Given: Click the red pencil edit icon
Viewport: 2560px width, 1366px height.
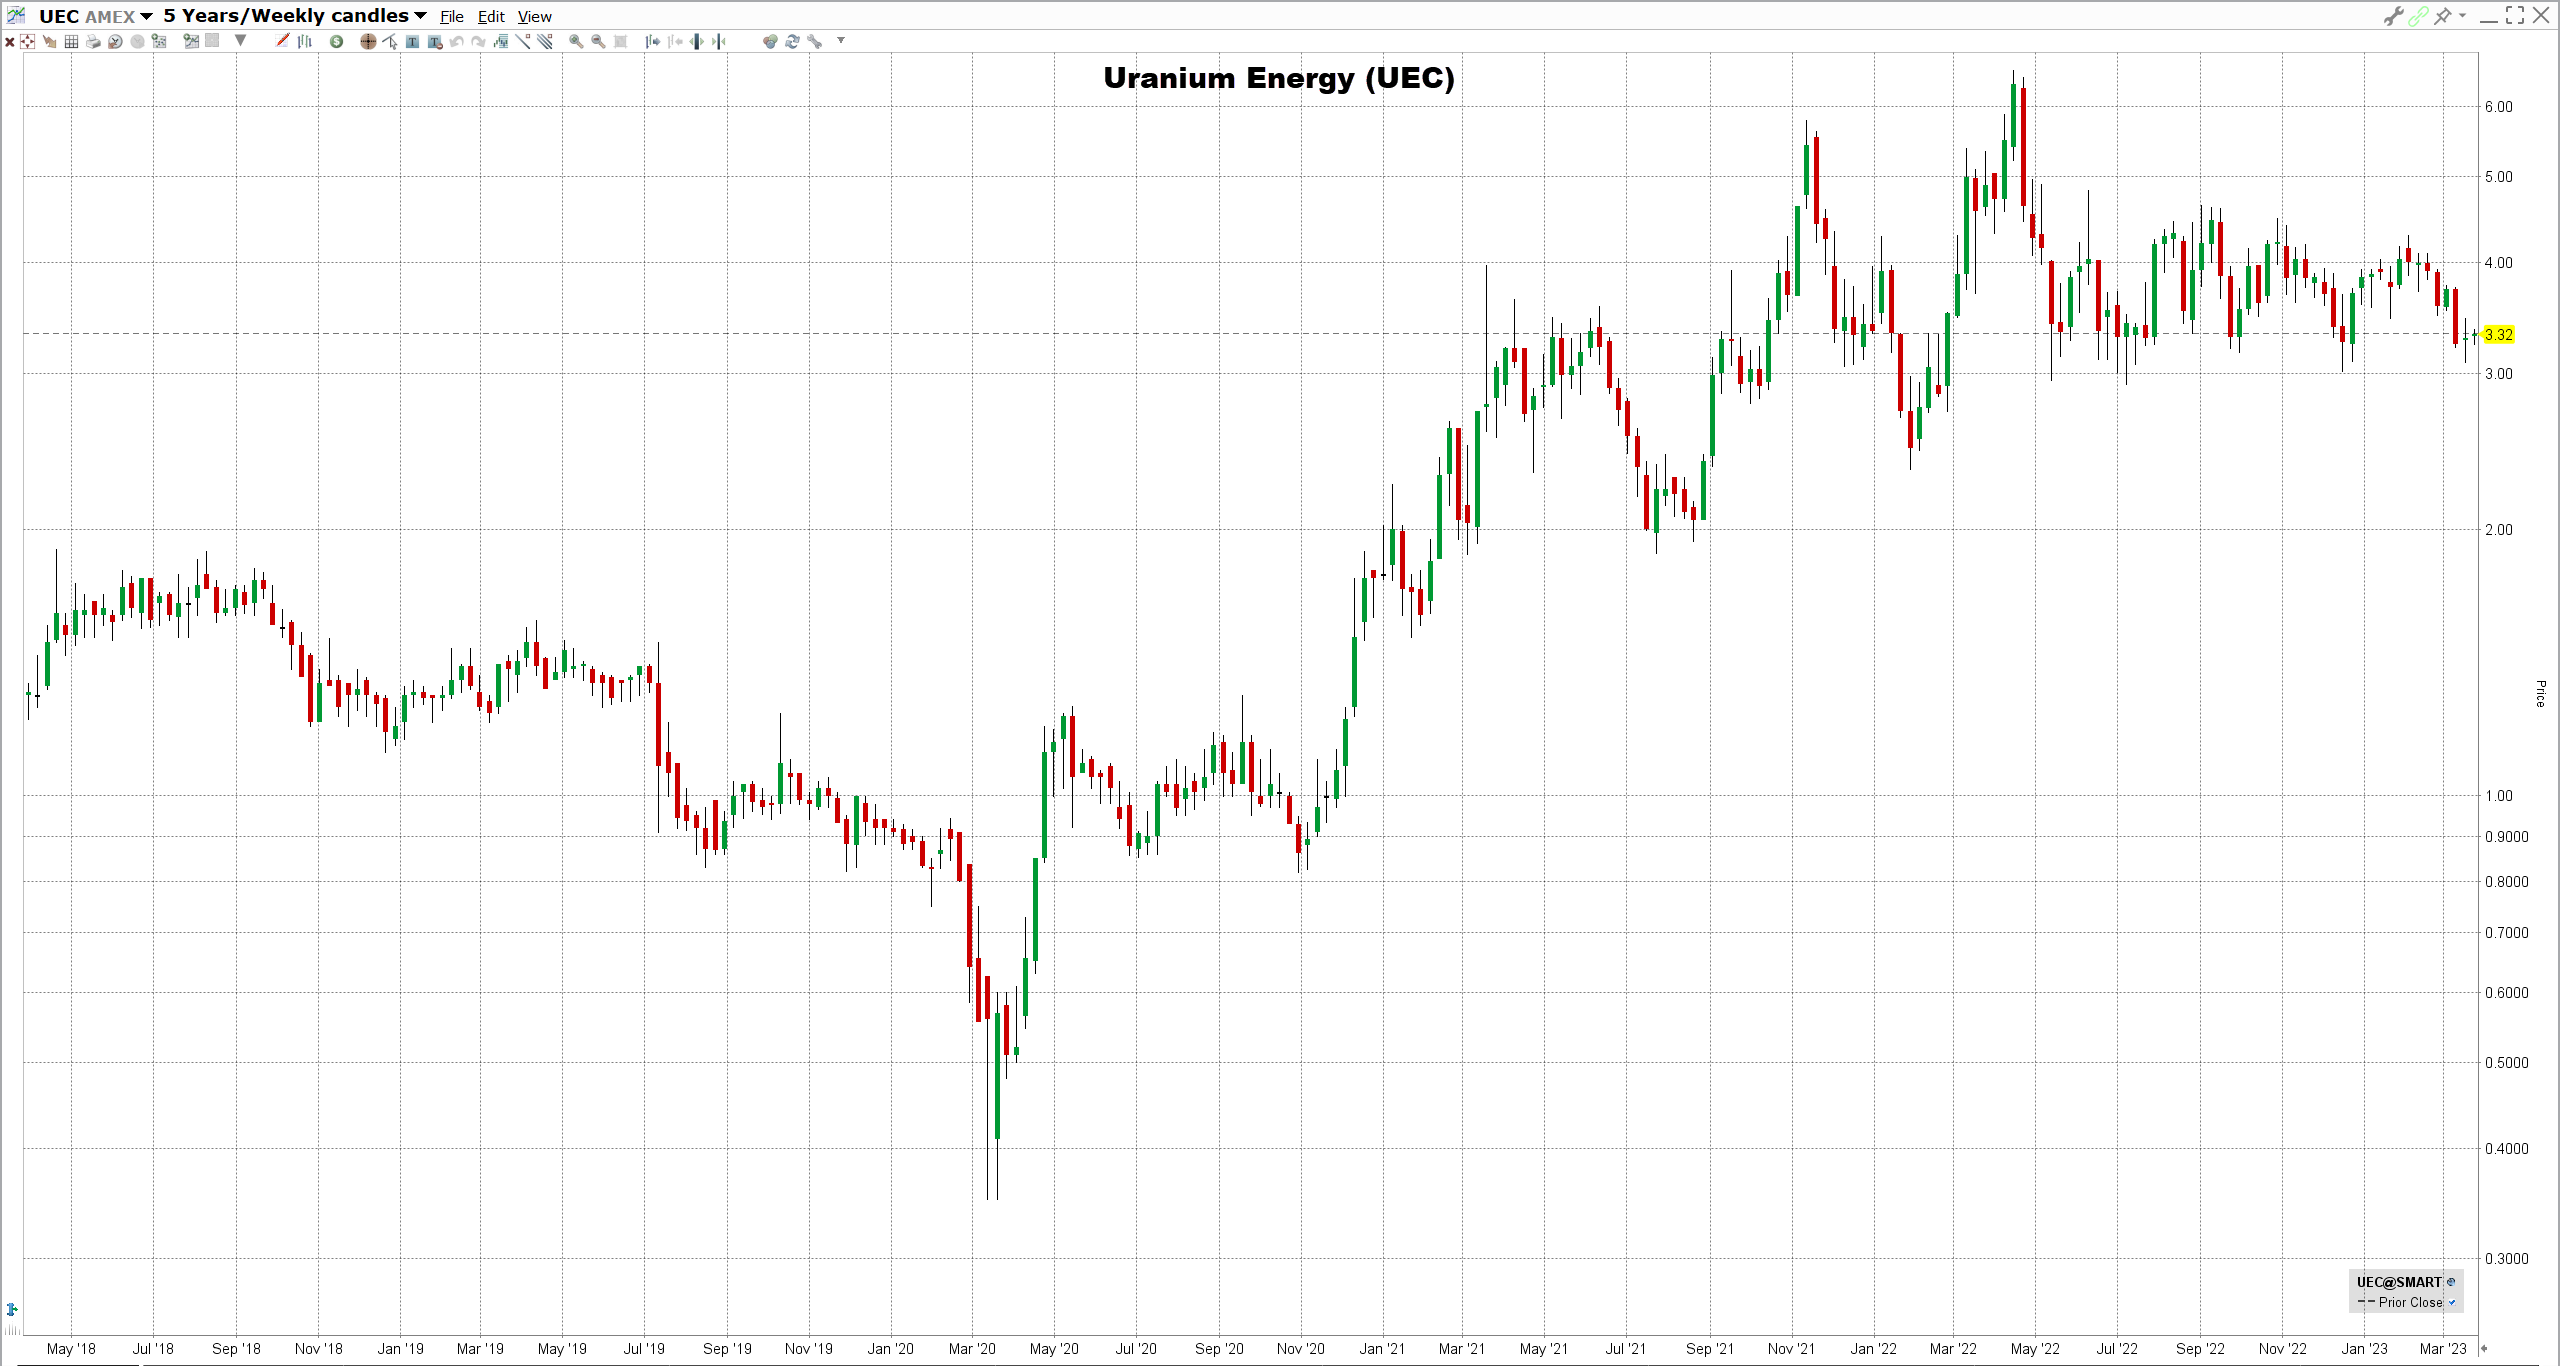Looking at the screenshot, I should coord(282,41).
